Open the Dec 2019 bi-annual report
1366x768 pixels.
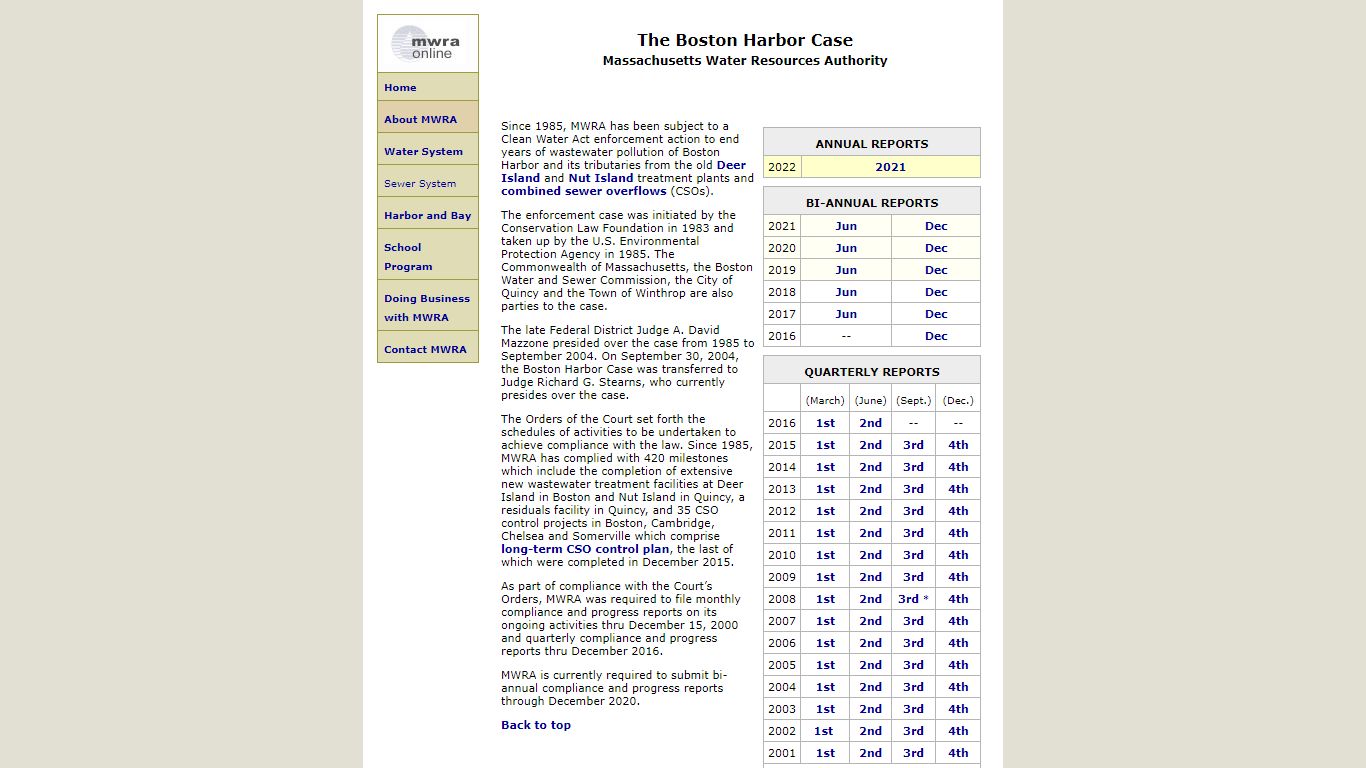tap(936, 270)
